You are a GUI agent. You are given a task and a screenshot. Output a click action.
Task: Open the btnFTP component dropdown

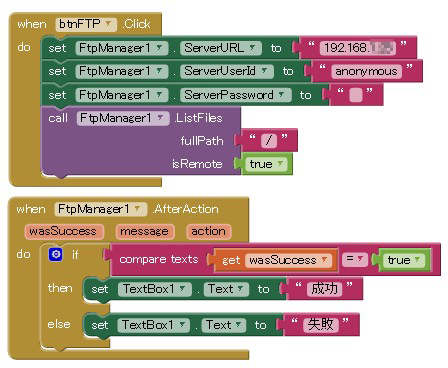pyautogui.click(x=86, y=24)
